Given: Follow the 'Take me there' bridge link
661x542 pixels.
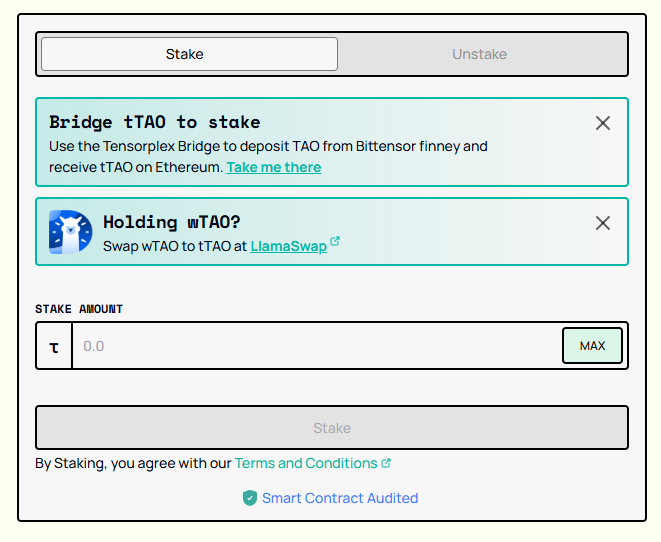Looking at the screenshot, I should [273, 168].
